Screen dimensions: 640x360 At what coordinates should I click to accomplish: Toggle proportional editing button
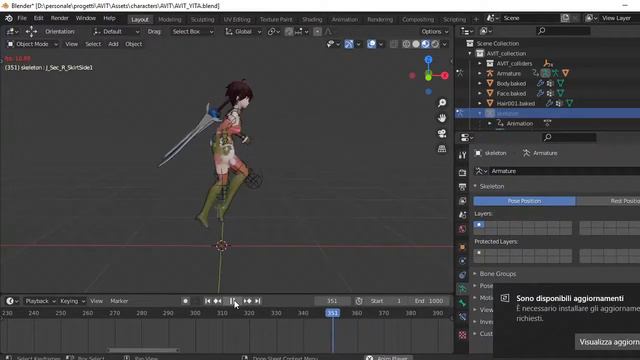317,32
